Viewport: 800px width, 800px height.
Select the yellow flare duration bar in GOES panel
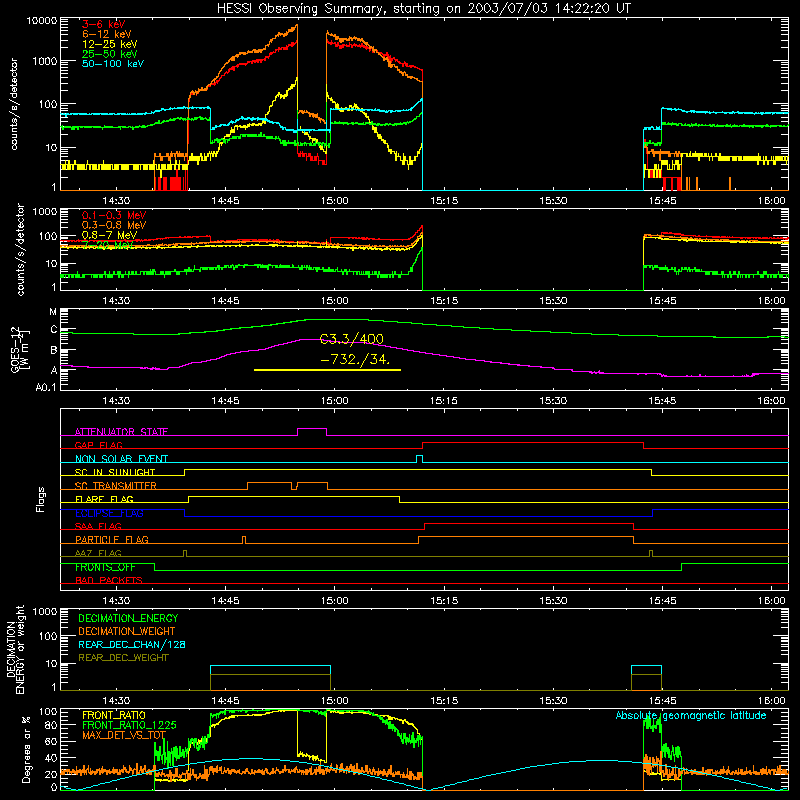point(327,370)
